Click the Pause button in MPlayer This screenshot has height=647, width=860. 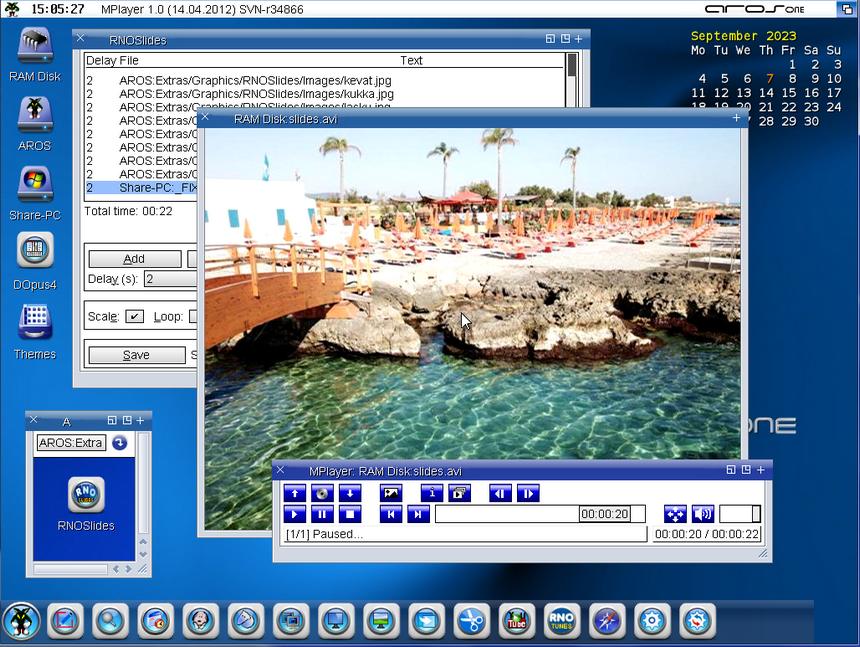click(x=322, y=514)
